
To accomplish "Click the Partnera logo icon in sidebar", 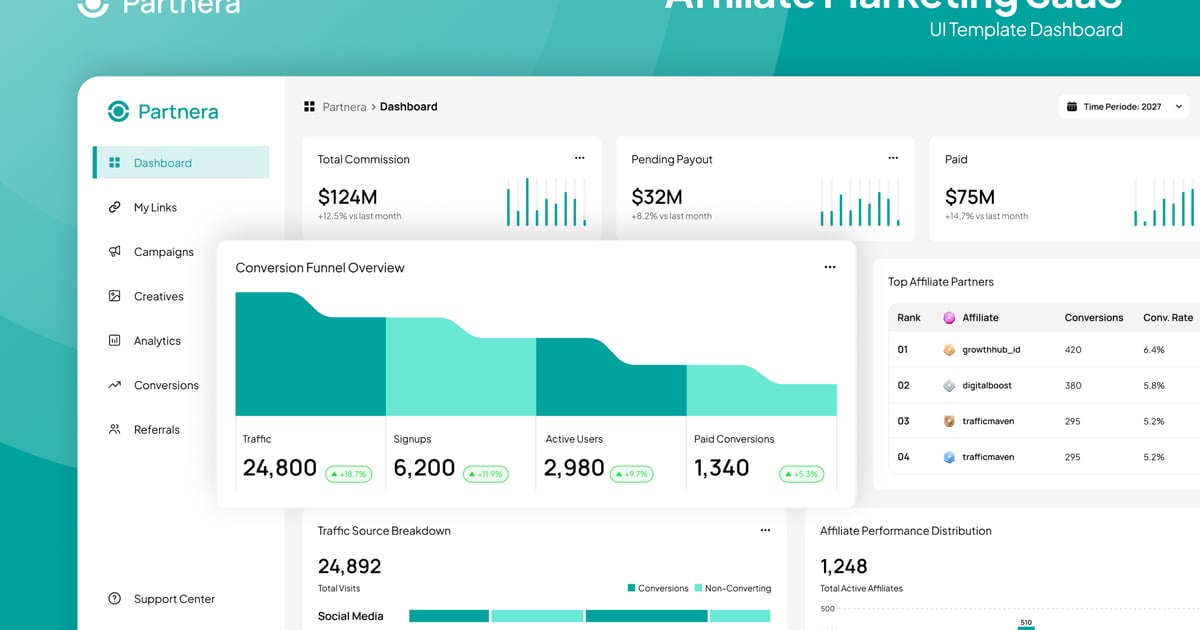I will 119,111.
